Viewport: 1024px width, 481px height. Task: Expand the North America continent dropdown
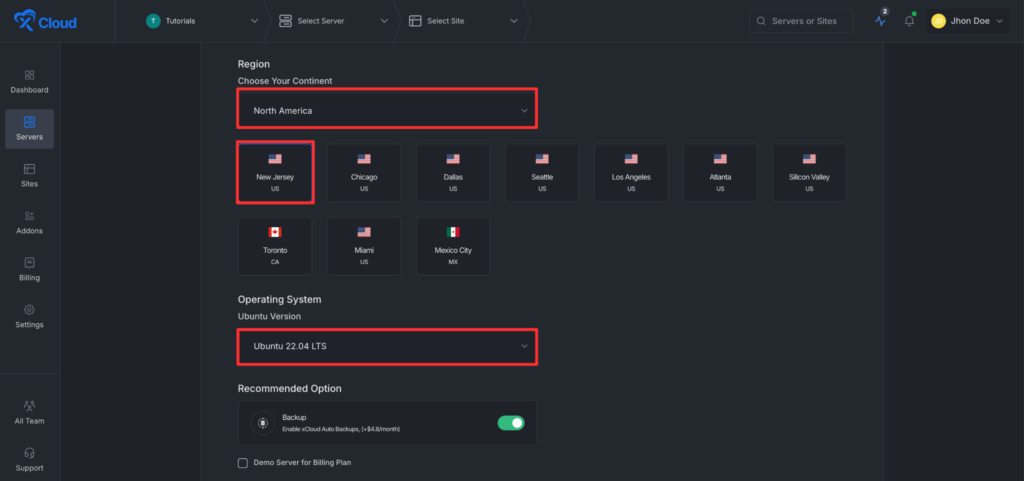point(387,110)
